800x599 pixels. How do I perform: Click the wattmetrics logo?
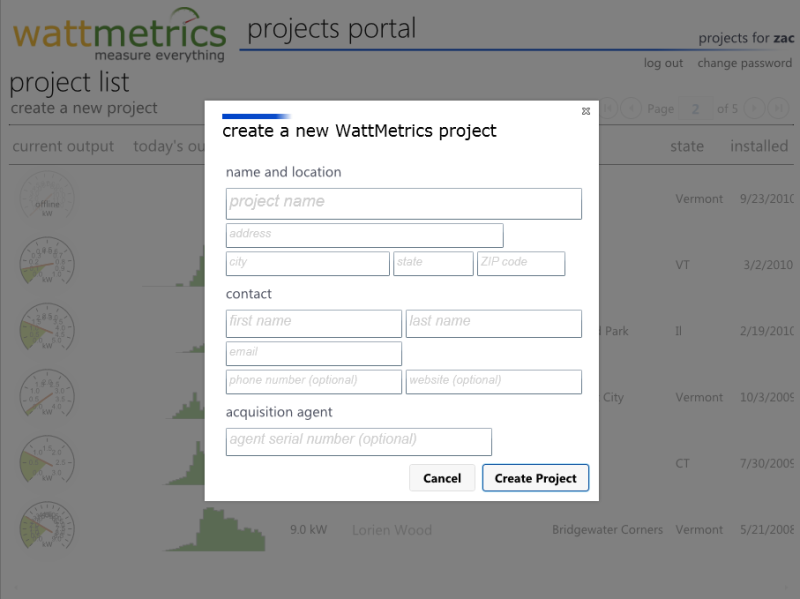point(119,34)
